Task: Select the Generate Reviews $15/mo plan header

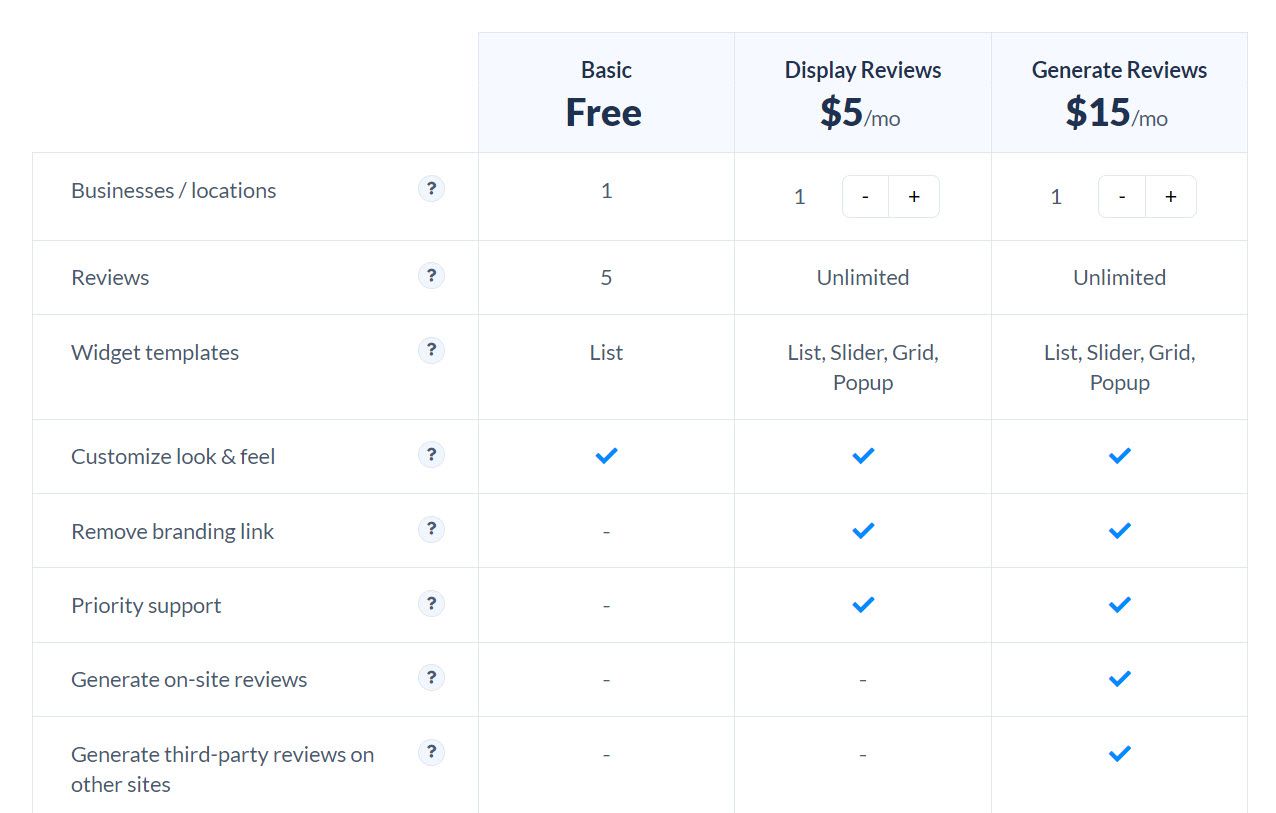Action: [1119, 93]
